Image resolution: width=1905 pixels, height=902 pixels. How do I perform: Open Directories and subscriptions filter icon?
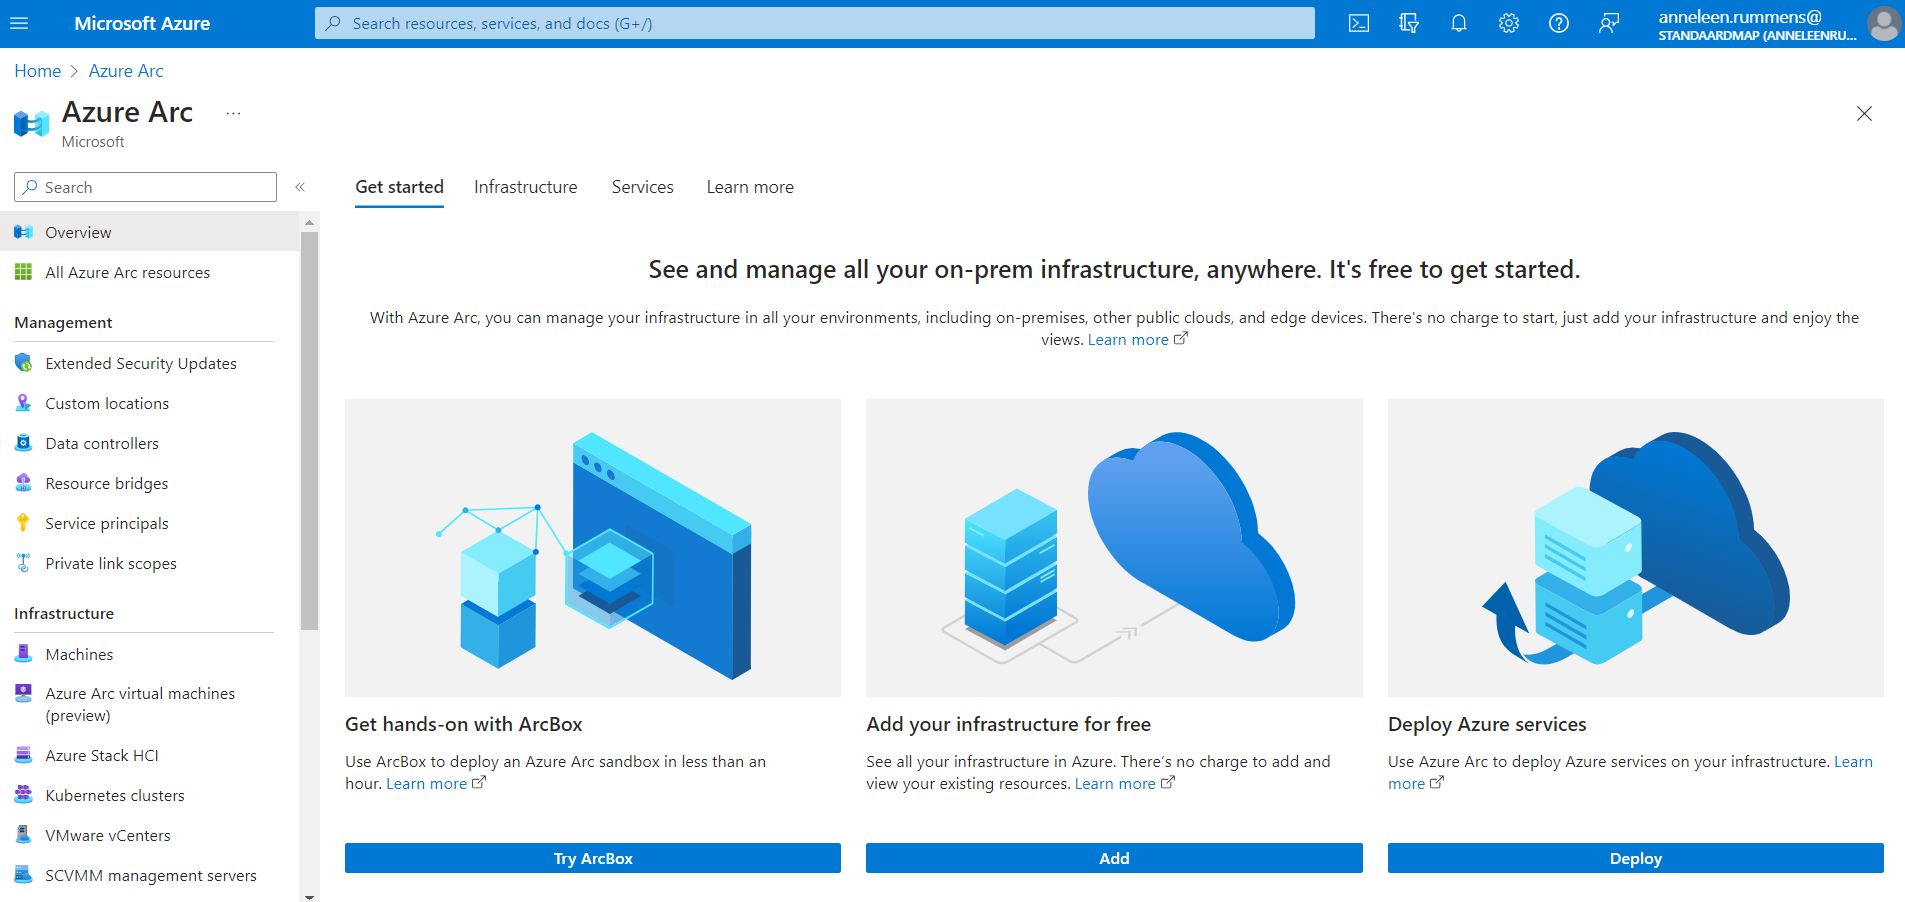coord(1409,23)
